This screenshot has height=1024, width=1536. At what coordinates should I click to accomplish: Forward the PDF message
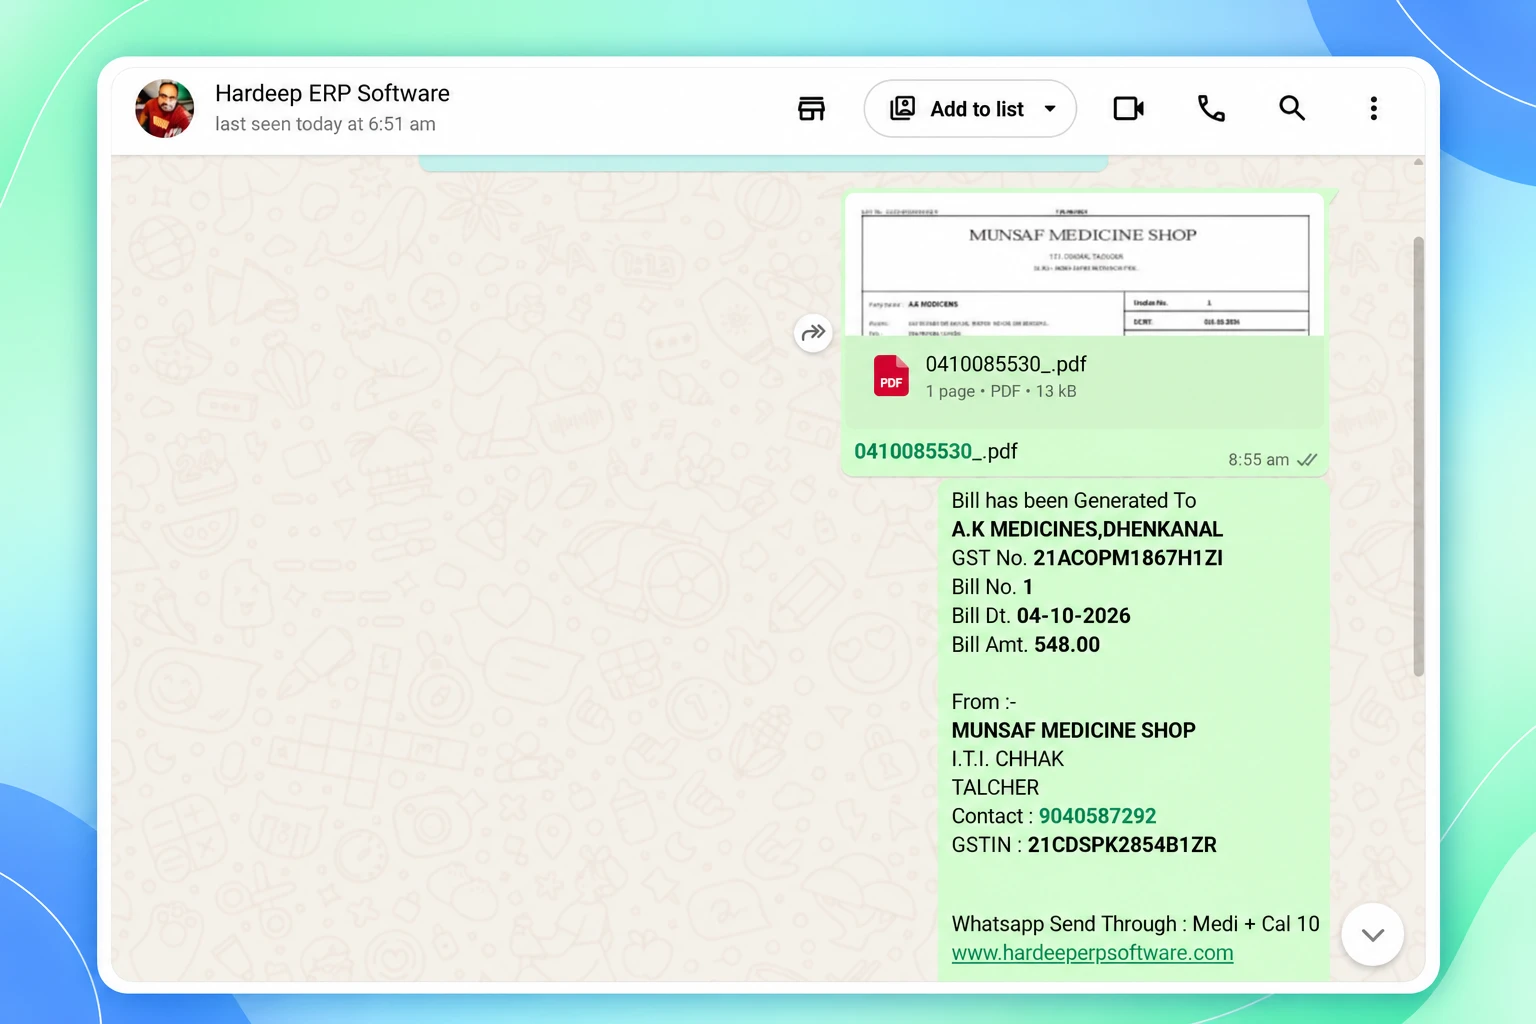[x=813, y=332]
